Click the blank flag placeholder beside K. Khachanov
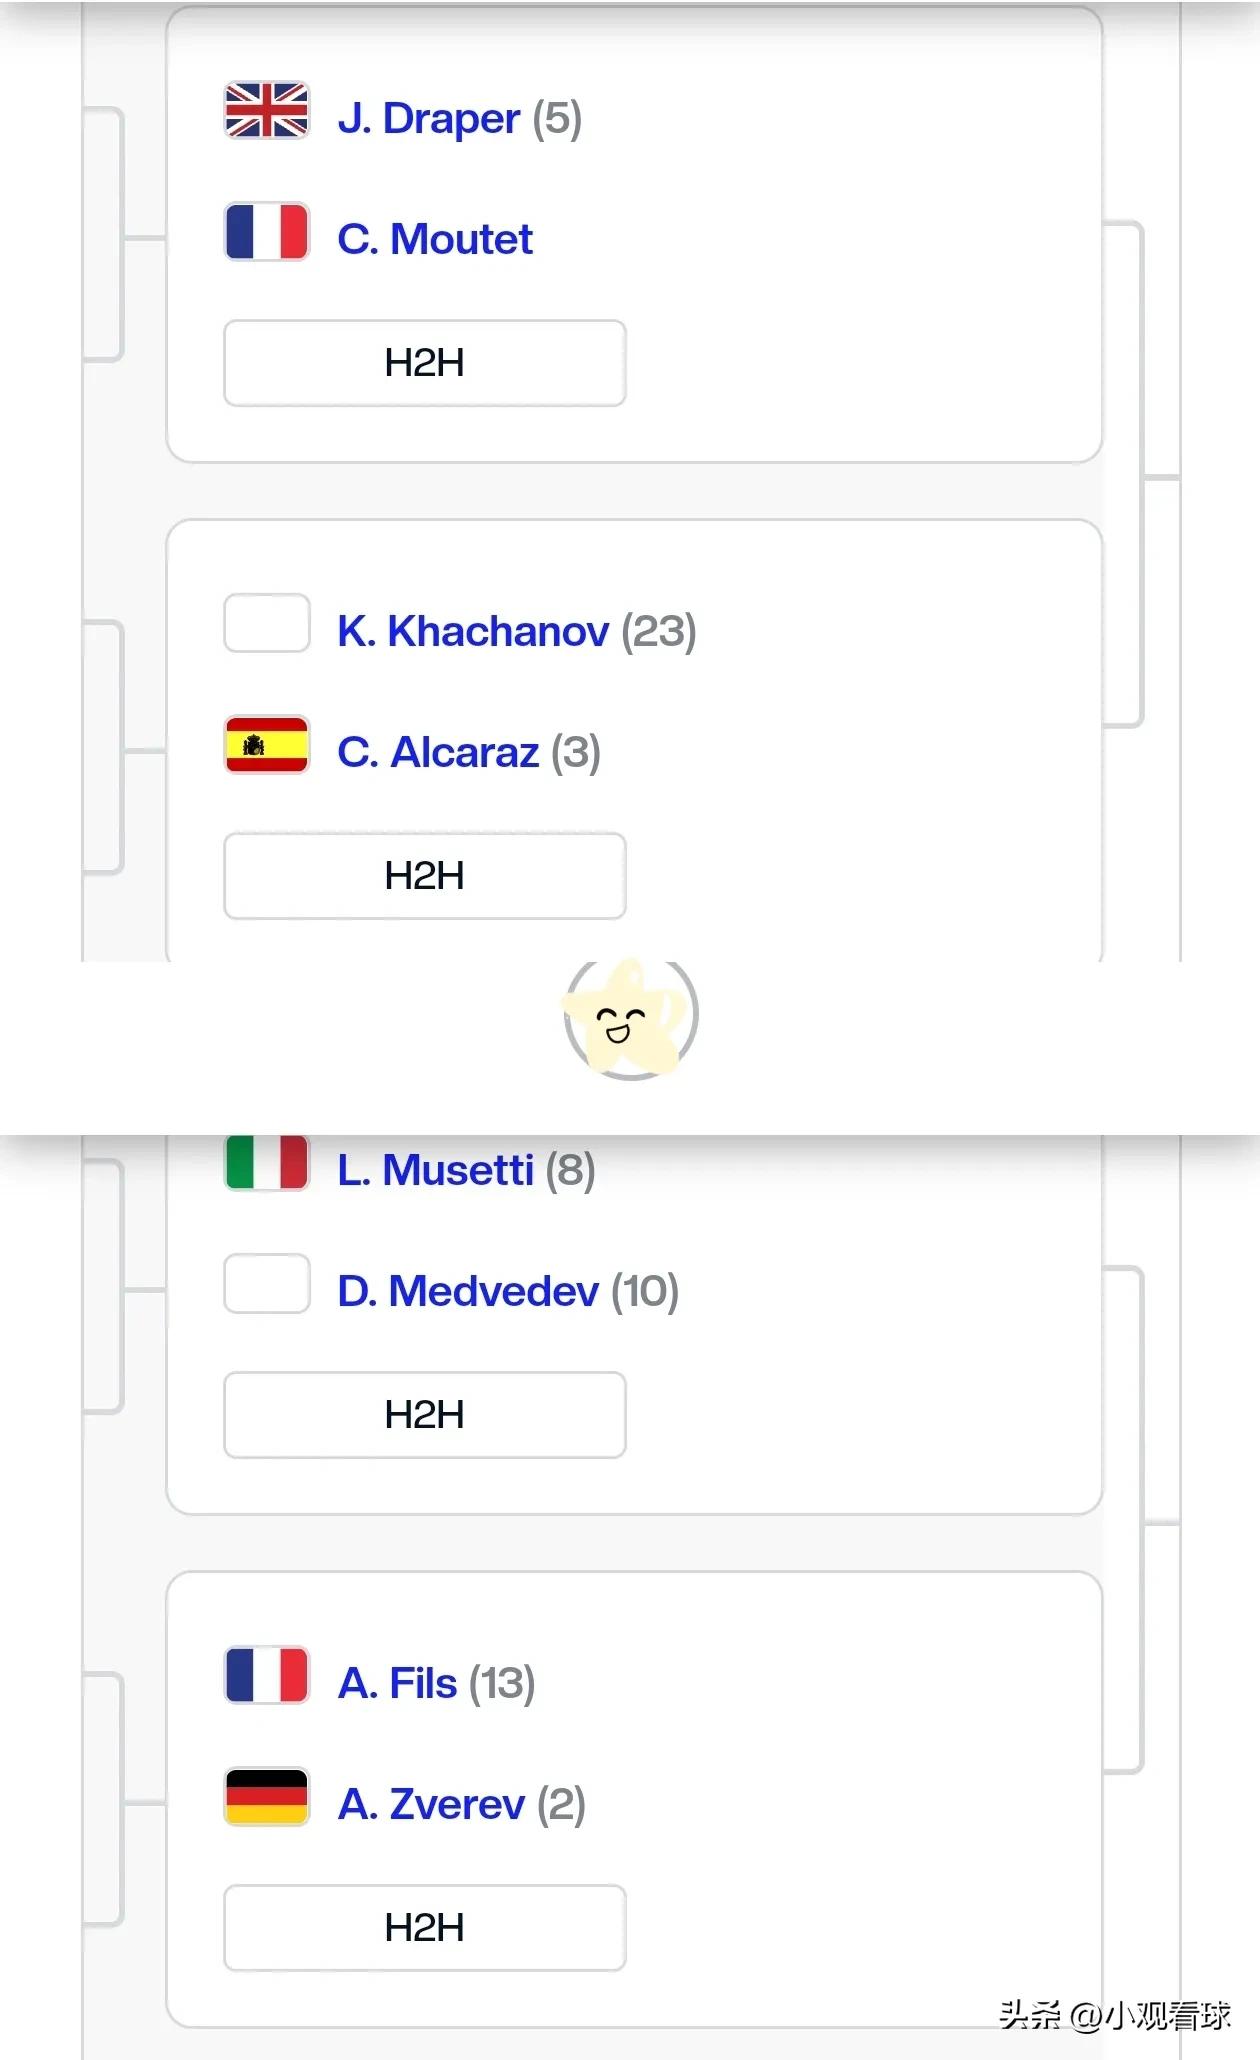1260x2060 pixels. pos(267,623)
